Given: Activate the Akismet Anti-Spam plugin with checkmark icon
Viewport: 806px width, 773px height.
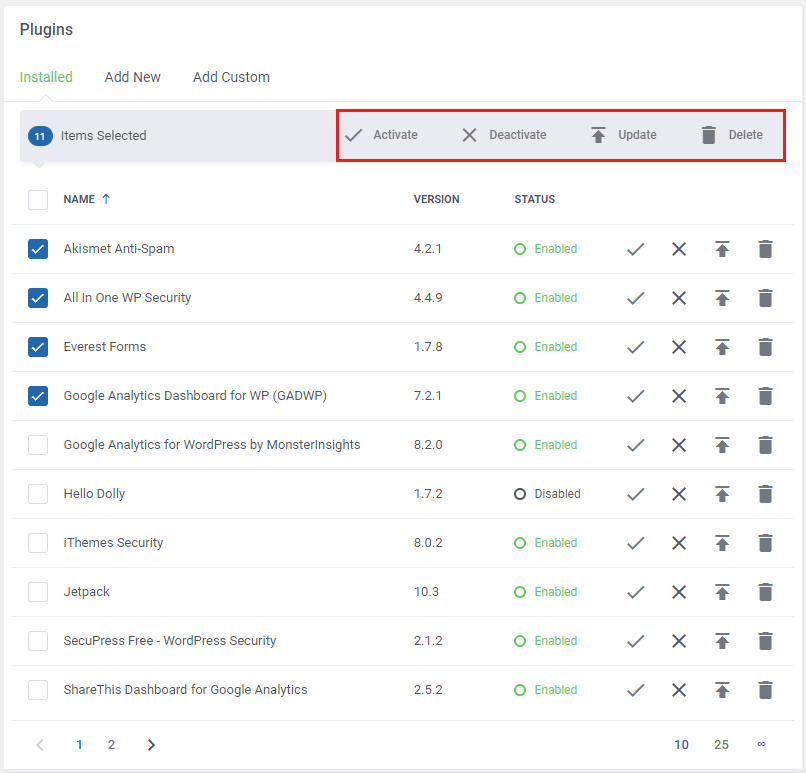Looking at the screenshot, I should click(635, 249).
